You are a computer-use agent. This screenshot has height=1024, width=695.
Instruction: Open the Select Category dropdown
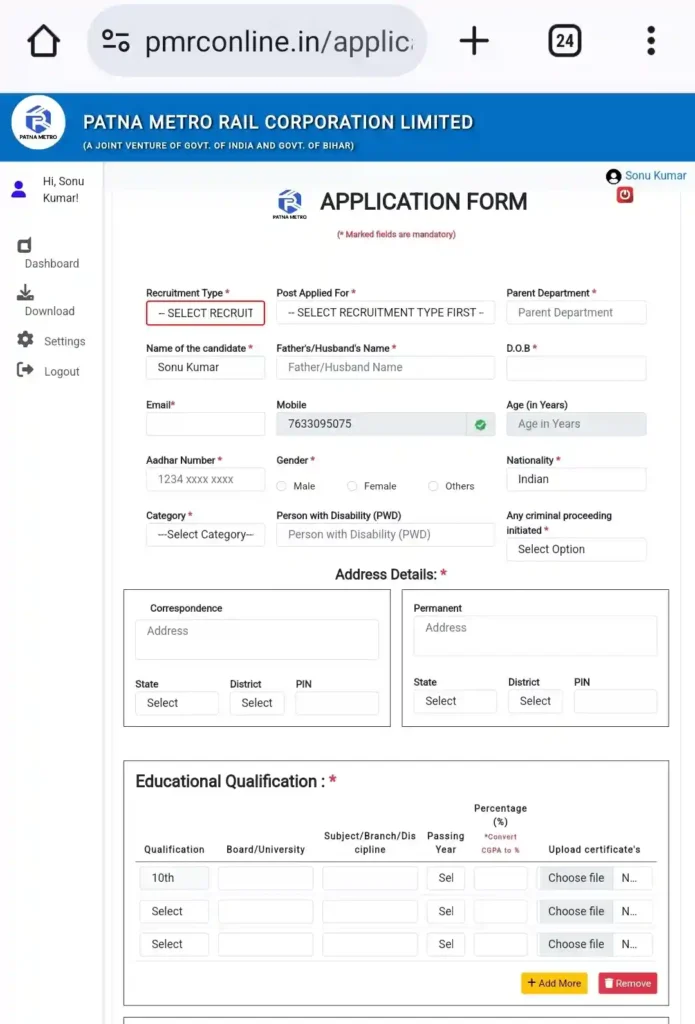tap(205, 534)
